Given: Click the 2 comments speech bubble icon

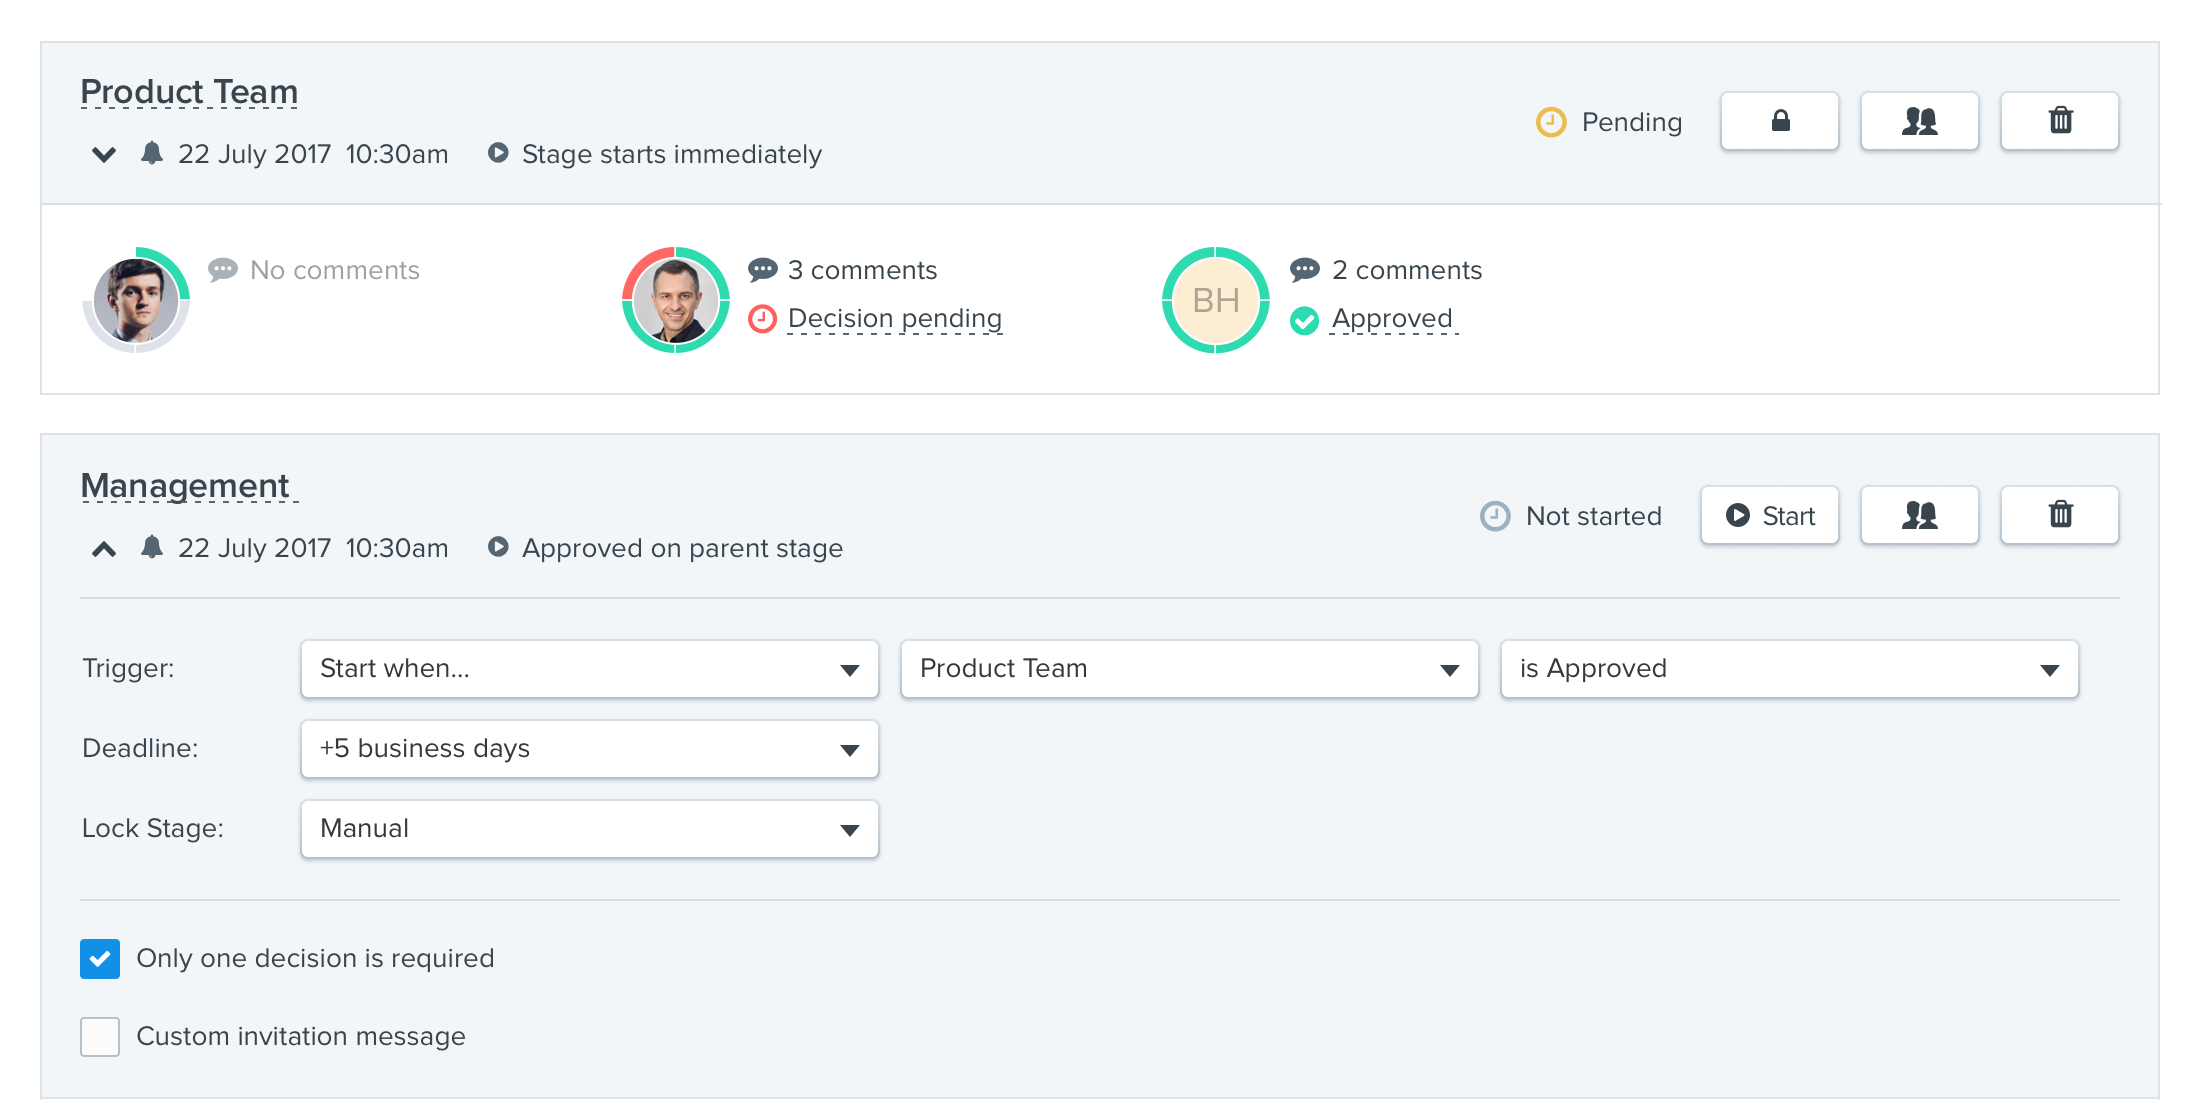Looking at the screenshot, I should click(1304, 270).
